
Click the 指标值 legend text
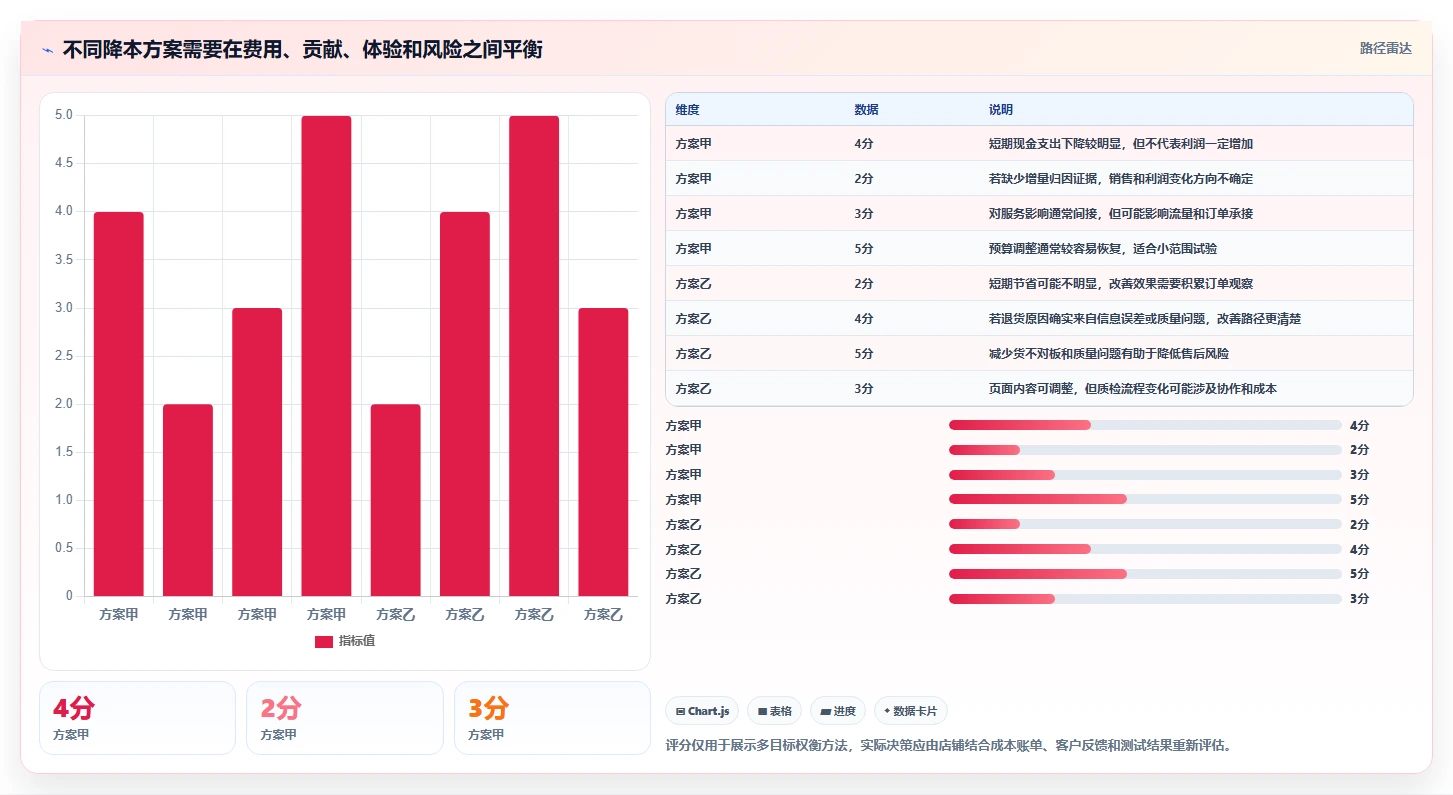[357, 641]
